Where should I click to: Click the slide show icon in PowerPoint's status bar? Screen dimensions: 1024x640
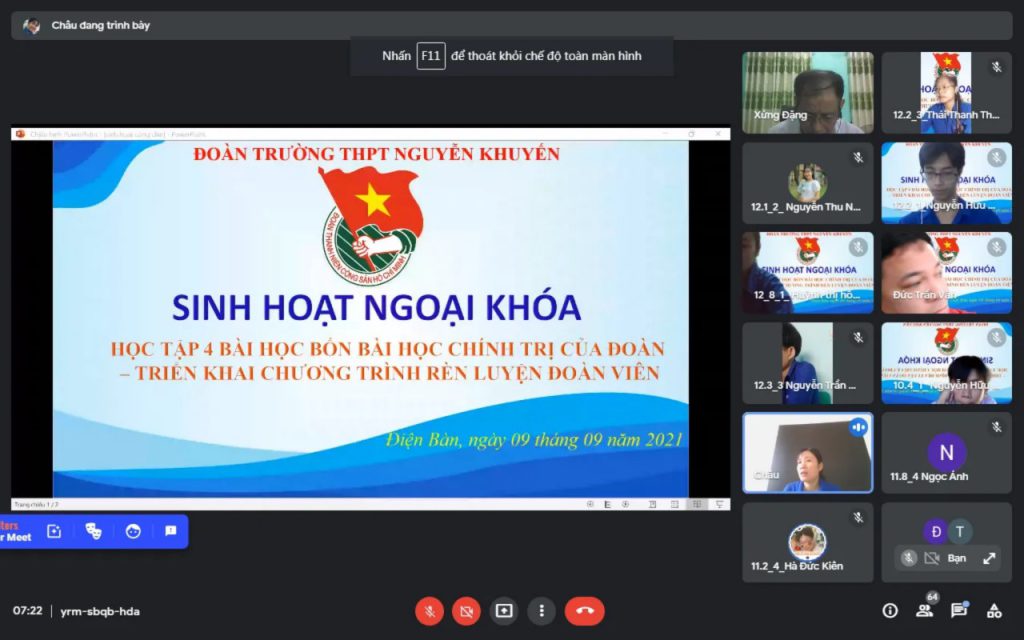[x=719, y=504]
